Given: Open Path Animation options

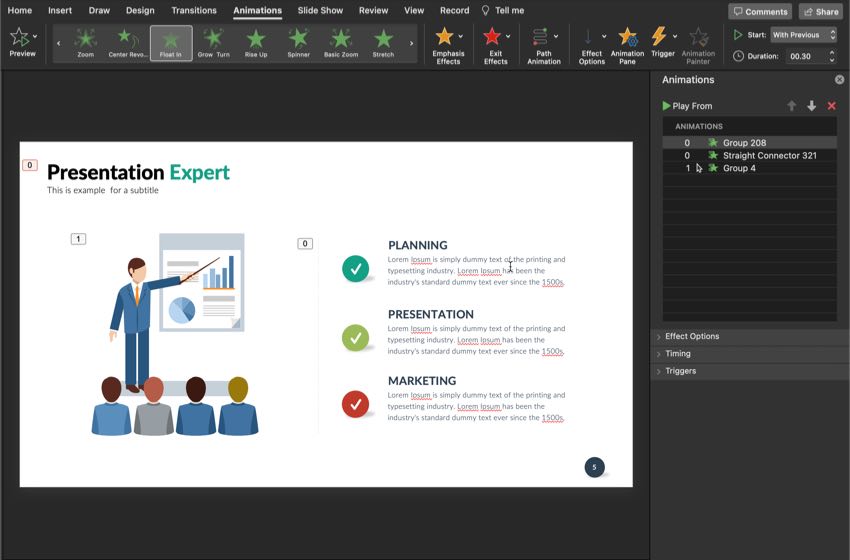Looking at the screenshot, I should tap(544, 46).
